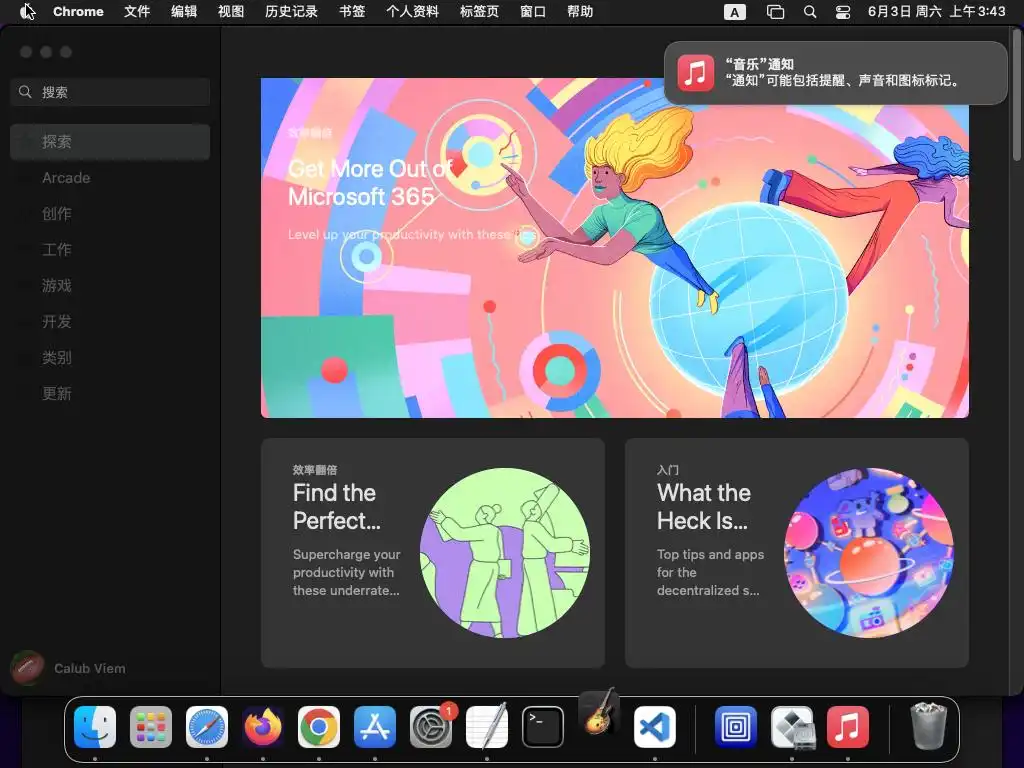Click the Apple menu icon
This screenshot has width=1024, height=768.
click(27, 11)
